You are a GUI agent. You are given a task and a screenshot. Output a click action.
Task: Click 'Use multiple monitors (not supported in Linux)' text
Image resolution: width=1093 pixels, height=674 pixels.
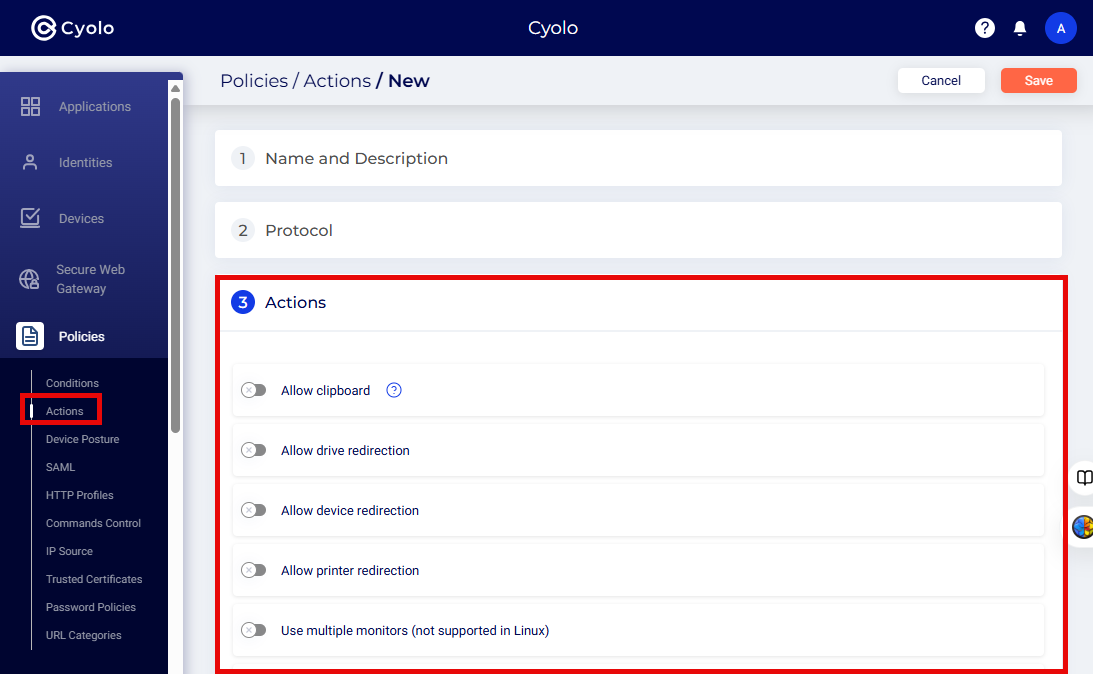click(415, 630)
